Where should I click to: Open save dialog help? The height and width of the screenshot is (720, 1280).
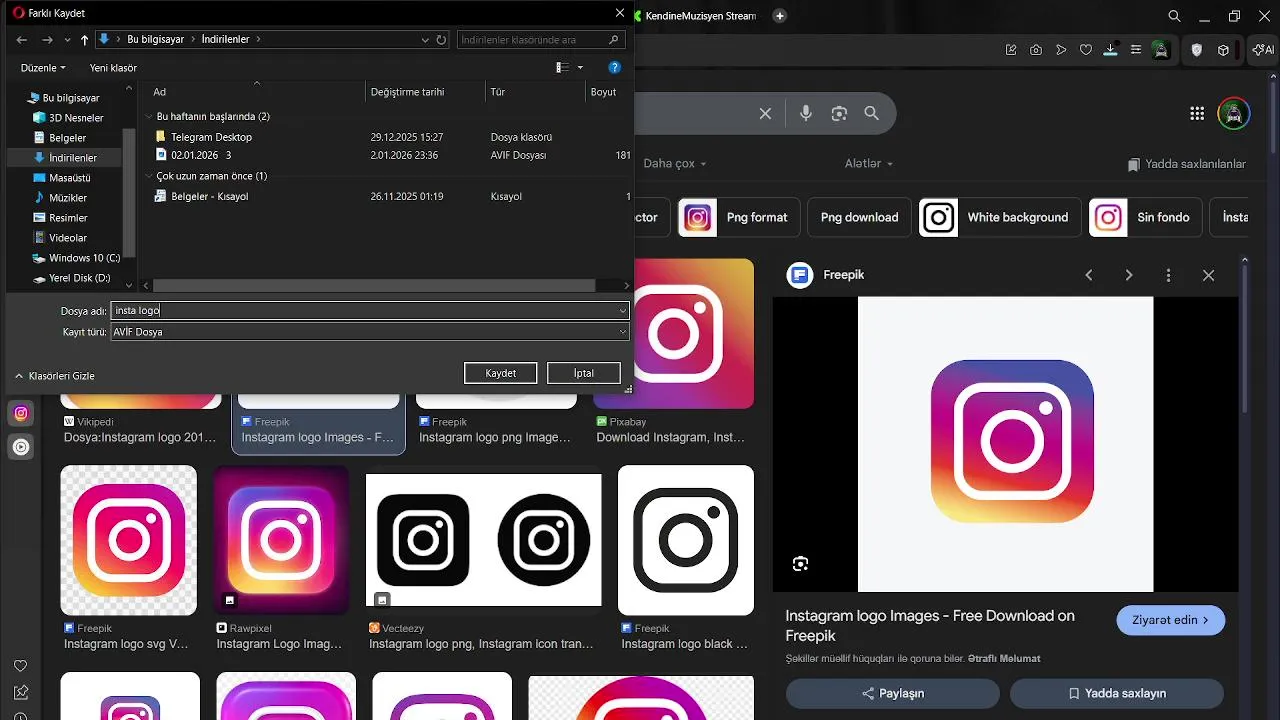(x=615, y=68)
